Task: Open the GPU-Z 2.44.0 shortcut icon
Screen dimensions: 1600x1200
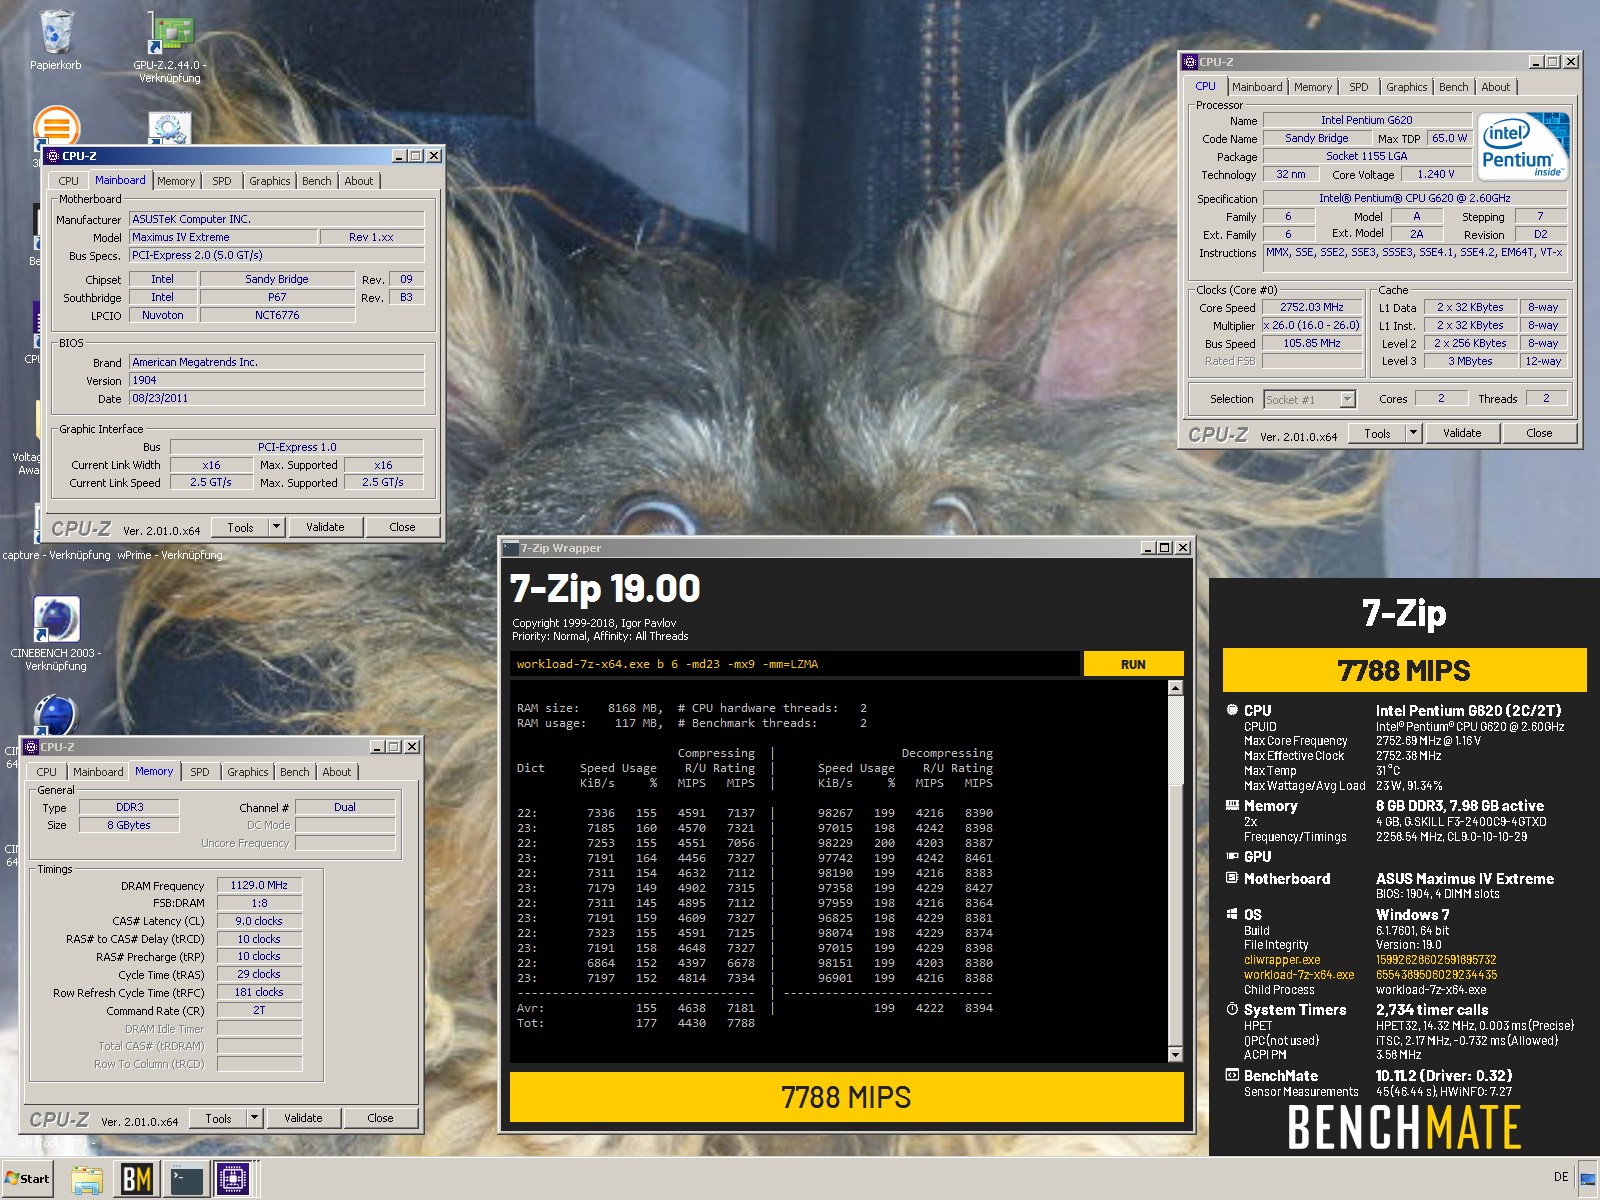Action: 171,33
